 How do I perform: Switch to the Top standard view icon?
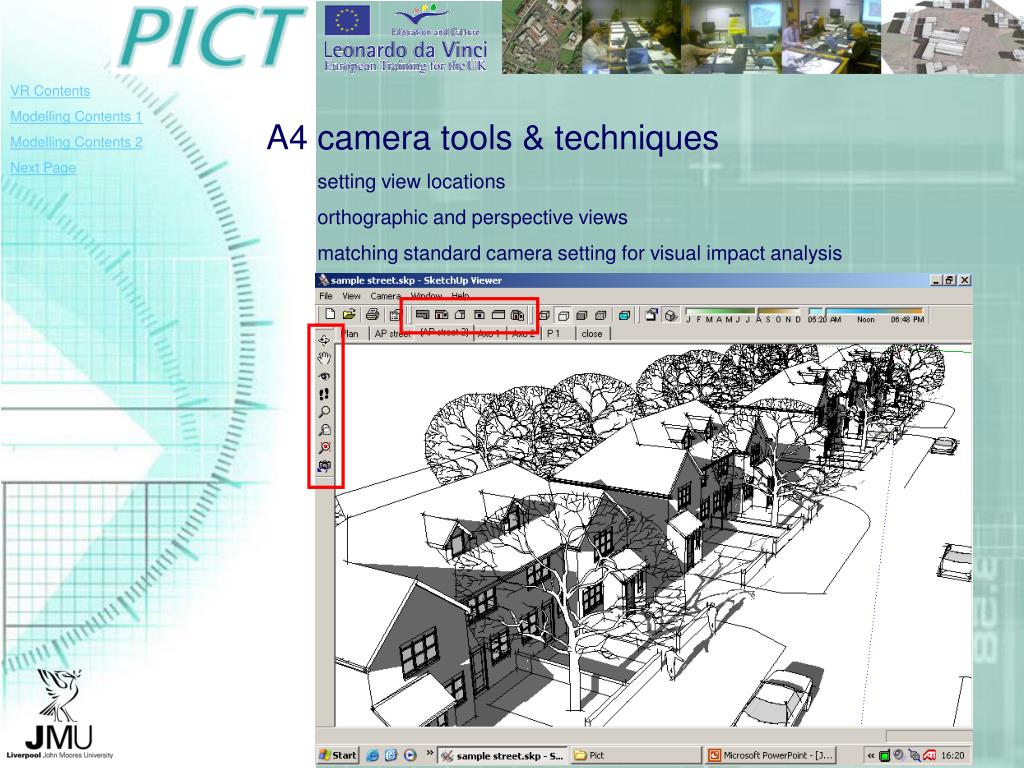pos(422,315)
